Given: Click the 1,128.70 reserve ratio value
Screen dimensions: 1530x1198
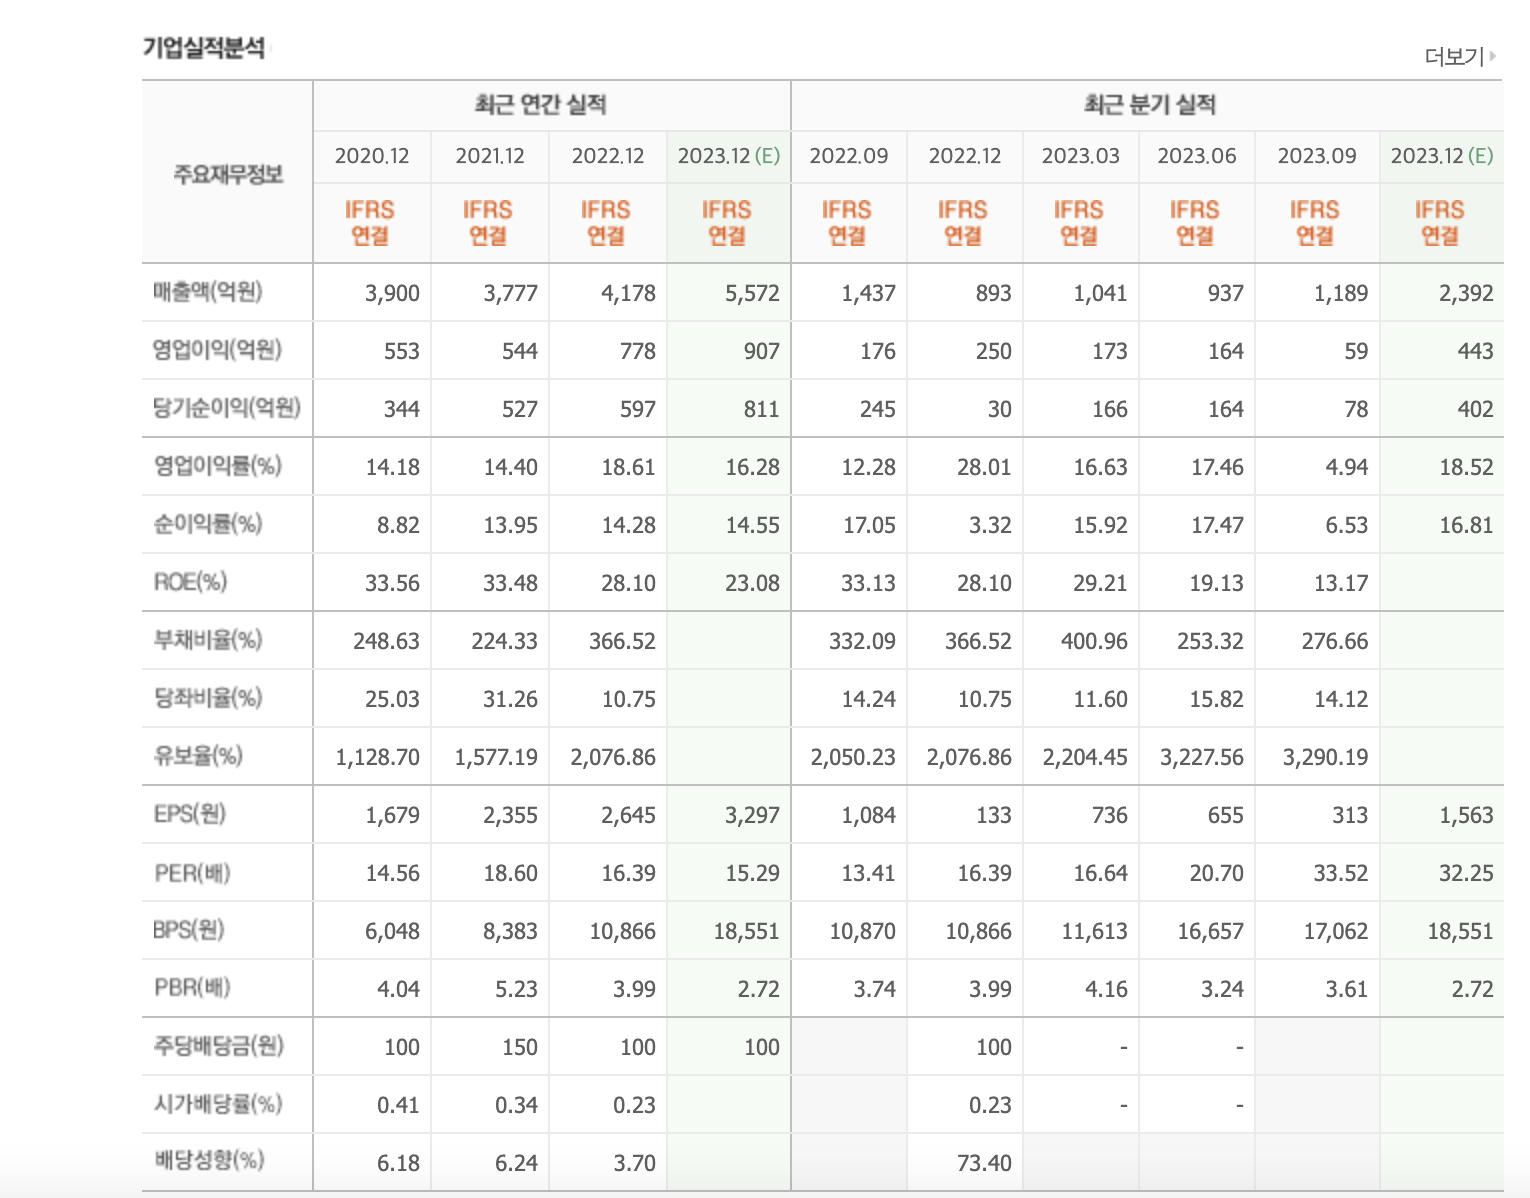Looking at the screenshot, I should coord(378,758).
